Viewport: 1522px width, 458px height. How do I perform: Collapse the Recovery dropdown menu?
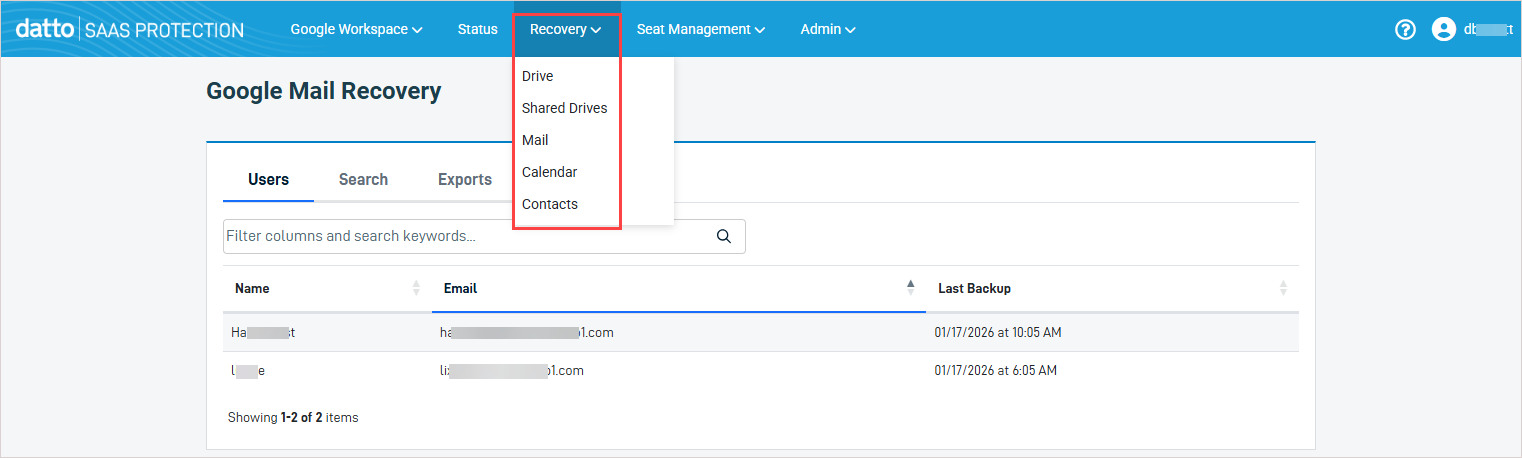pyautogui.click(x=566, y=30)
